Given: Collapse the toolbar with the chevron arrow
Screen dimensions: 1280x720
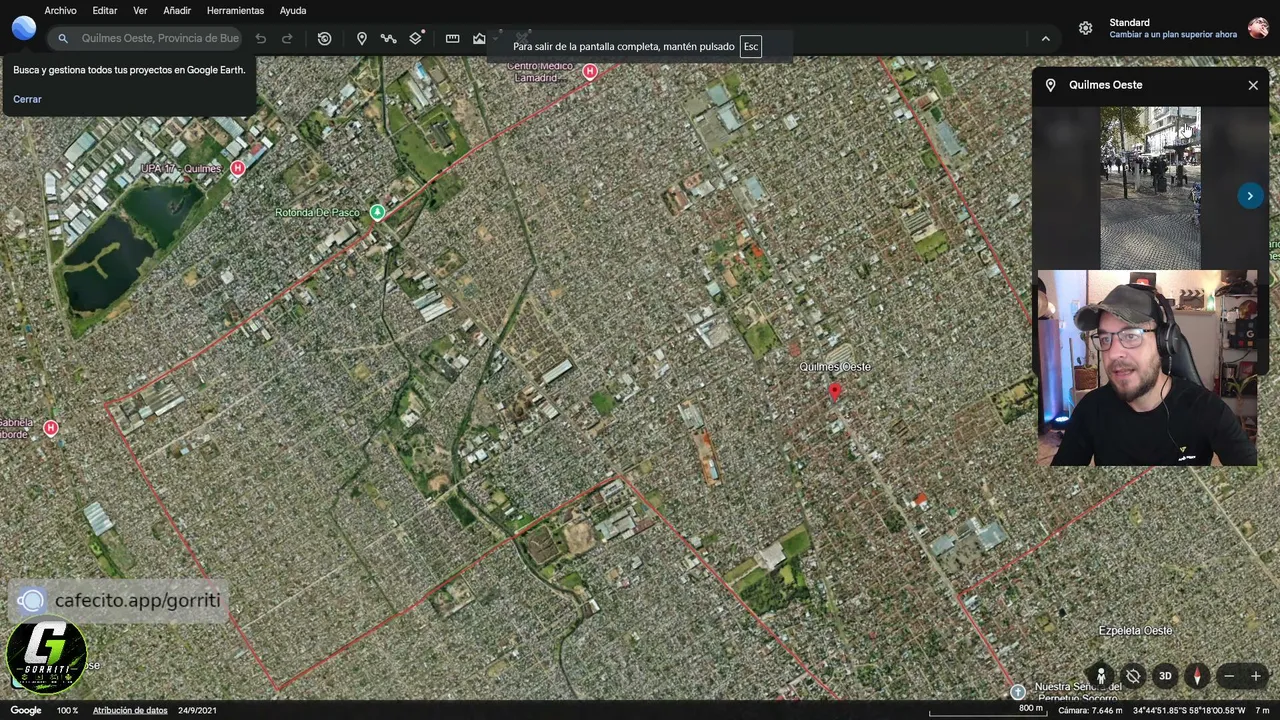Looking at the screenshot, I should pyautogui.click(x=1045, y=39).
